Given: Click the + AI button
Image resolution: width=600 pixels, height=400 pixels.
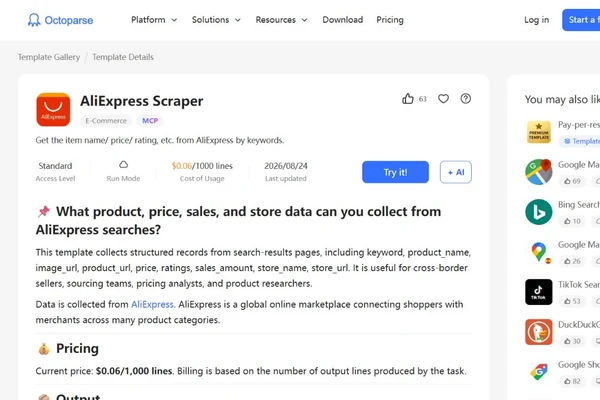Looking at the screenshot, I should pyautogui.click(x=456, y=172).
